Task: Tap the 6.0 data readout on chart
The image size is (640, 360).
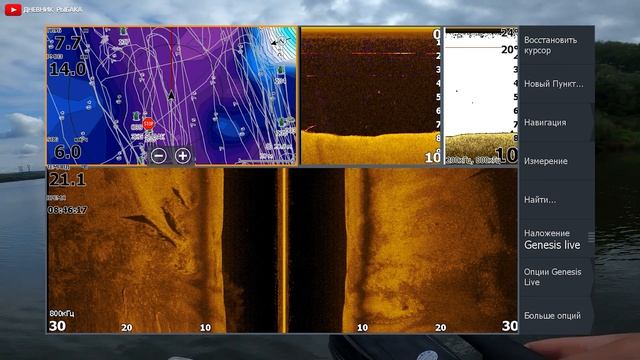Action: 67,152
